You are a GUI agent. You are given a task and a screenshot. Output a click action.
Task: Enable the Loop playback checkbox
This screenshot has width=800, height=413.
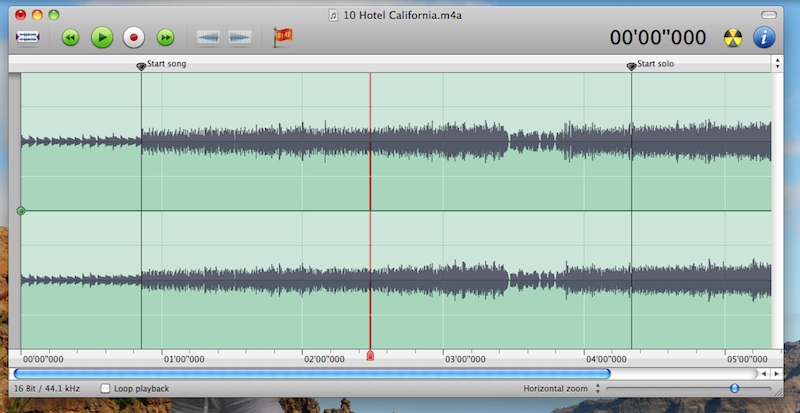coord(106,388)
